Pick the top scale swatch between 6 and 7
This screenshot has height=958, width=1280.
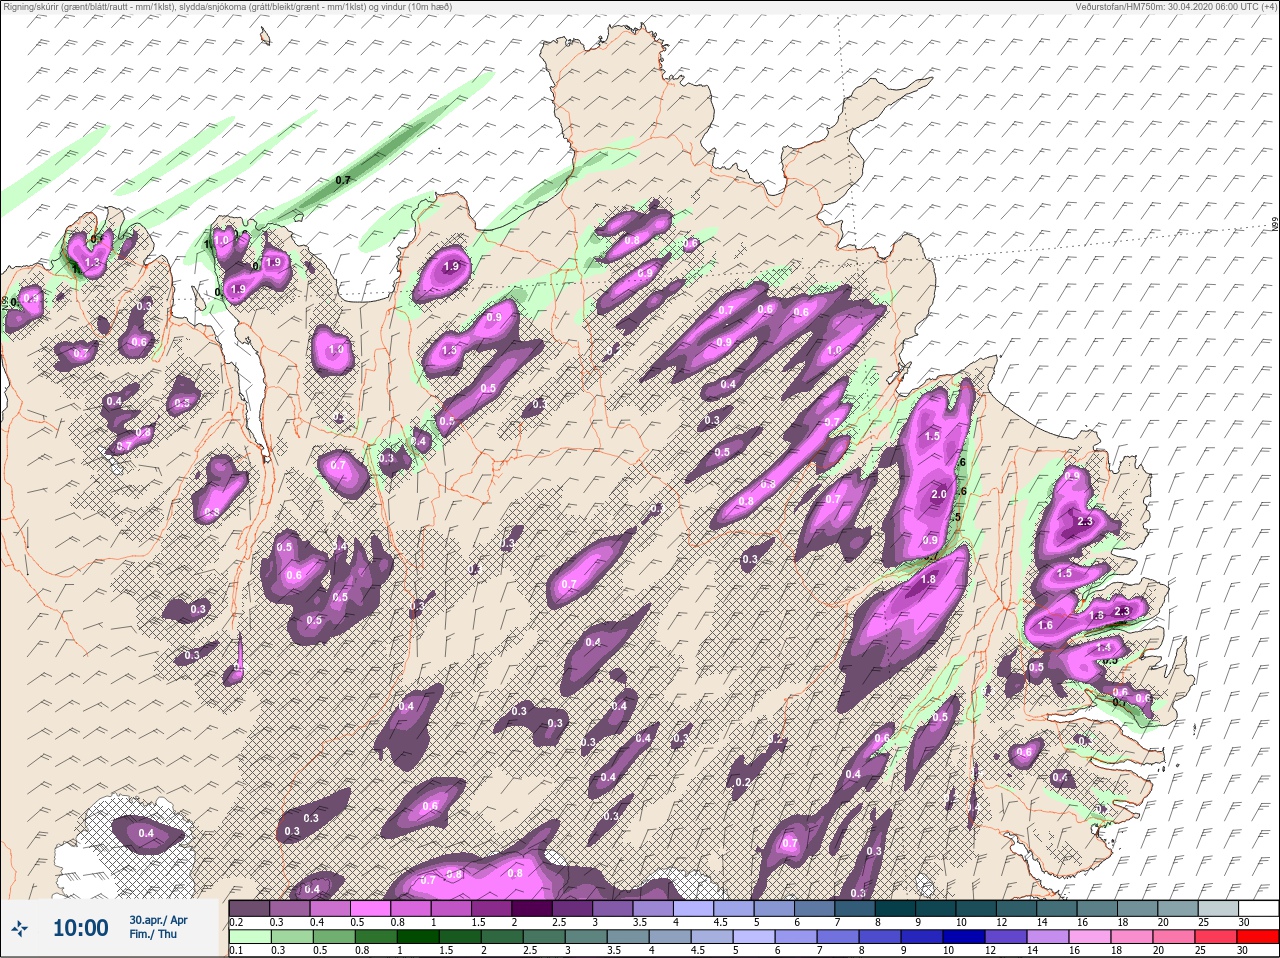tap(814, 908)
